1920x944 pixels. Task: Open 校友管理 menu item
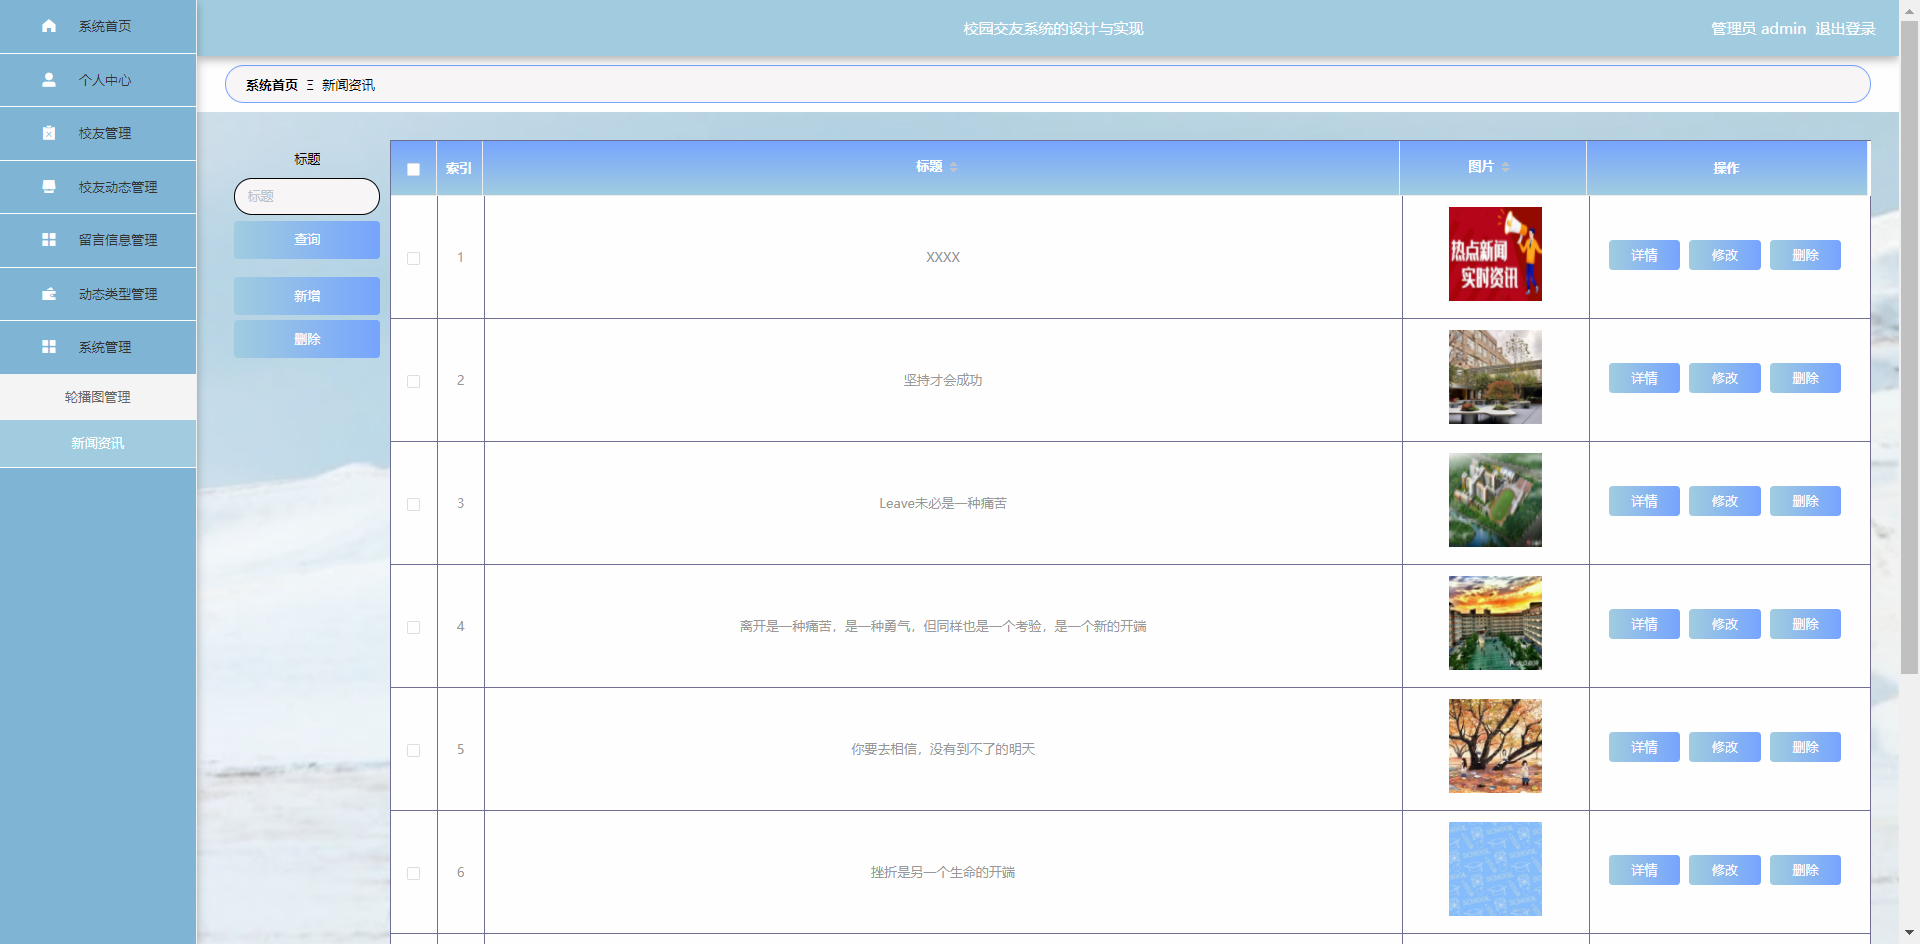[98, 133]
